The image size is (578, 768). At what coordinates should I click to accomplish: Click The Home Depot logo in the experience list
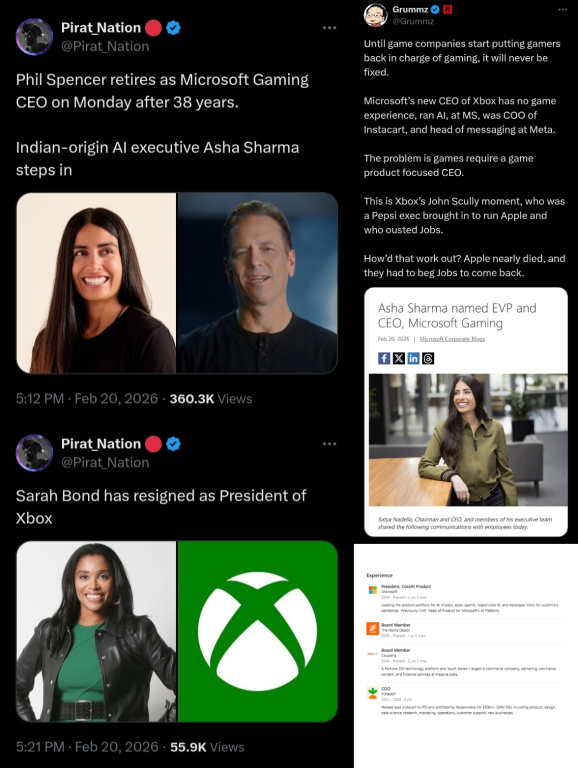pos(373,628)
